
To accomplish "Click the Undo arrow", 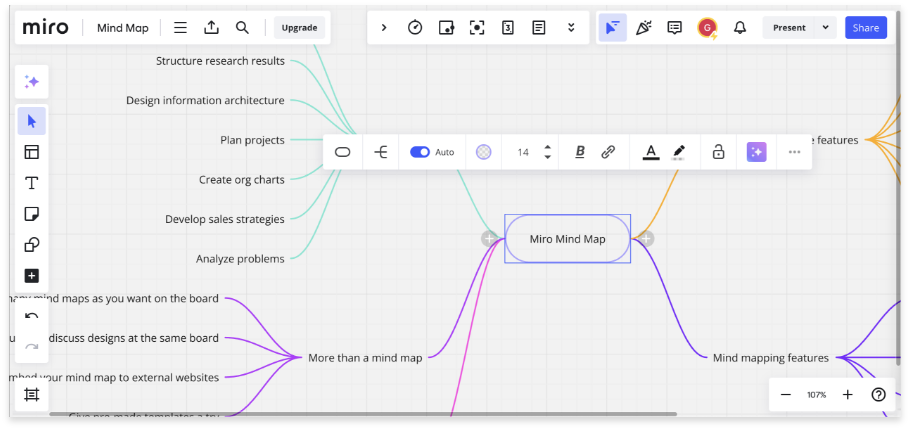I will tap(31, 316).
